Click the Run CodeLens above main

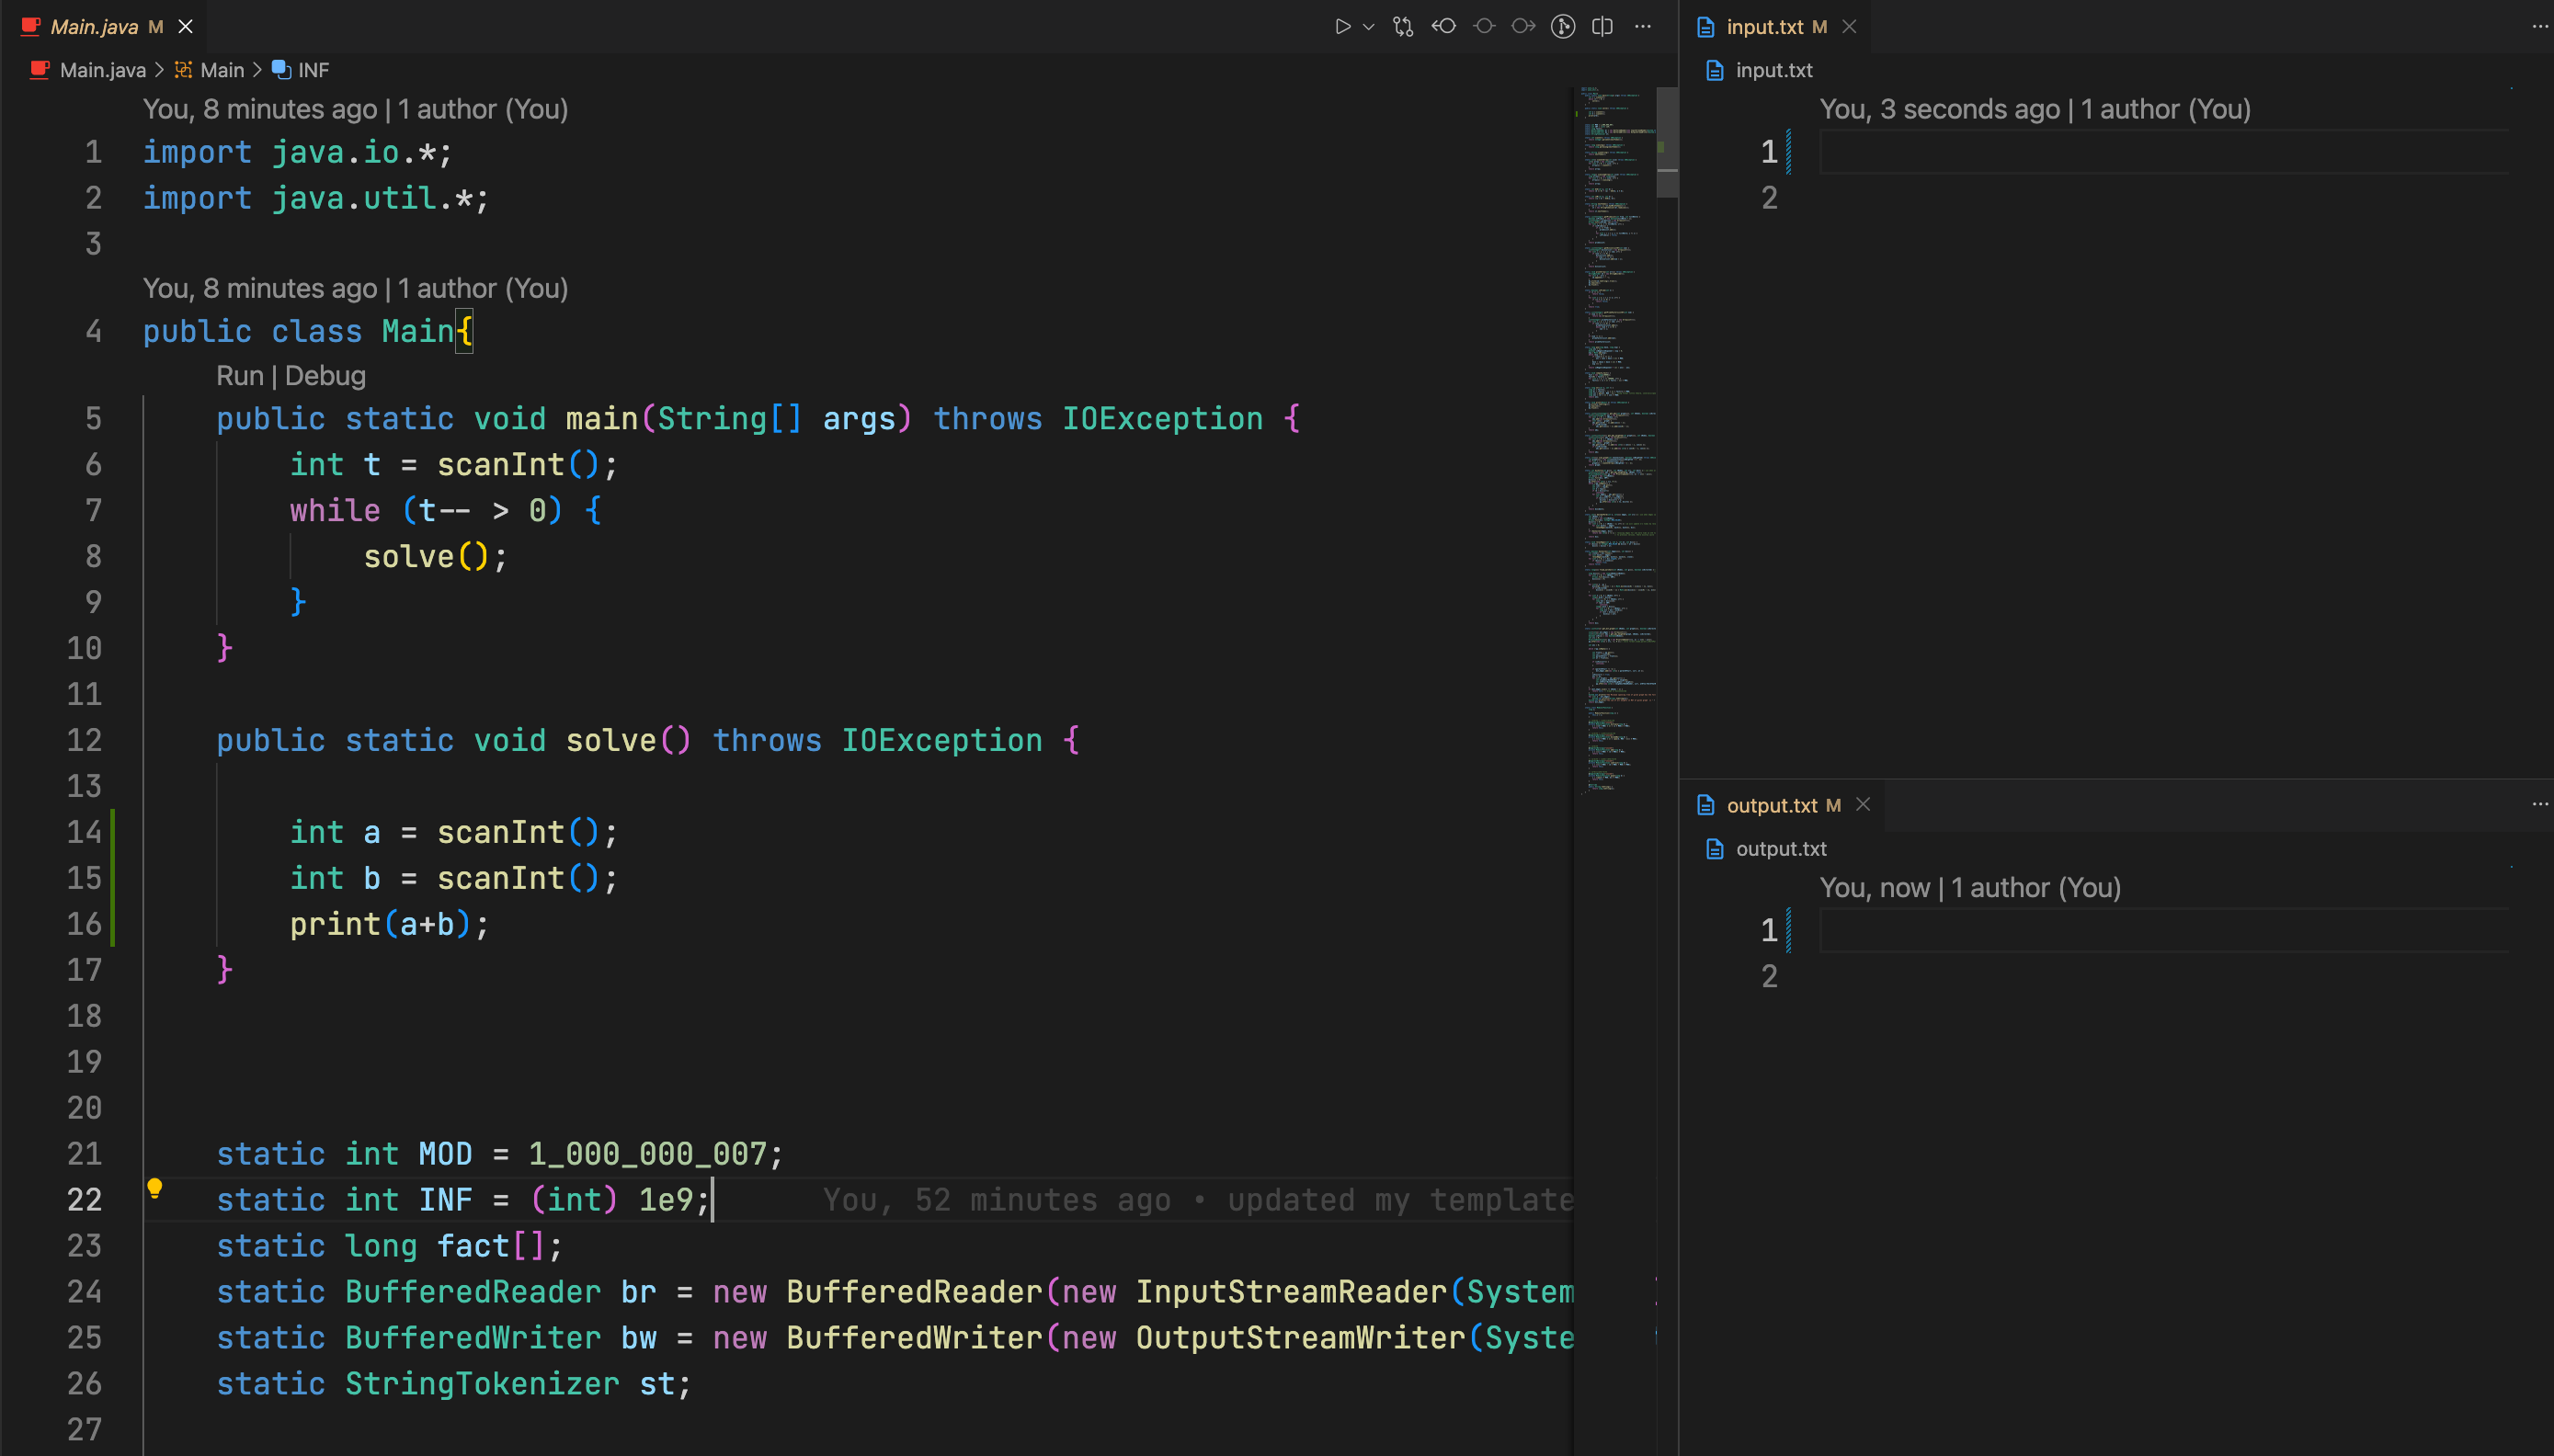239,376
